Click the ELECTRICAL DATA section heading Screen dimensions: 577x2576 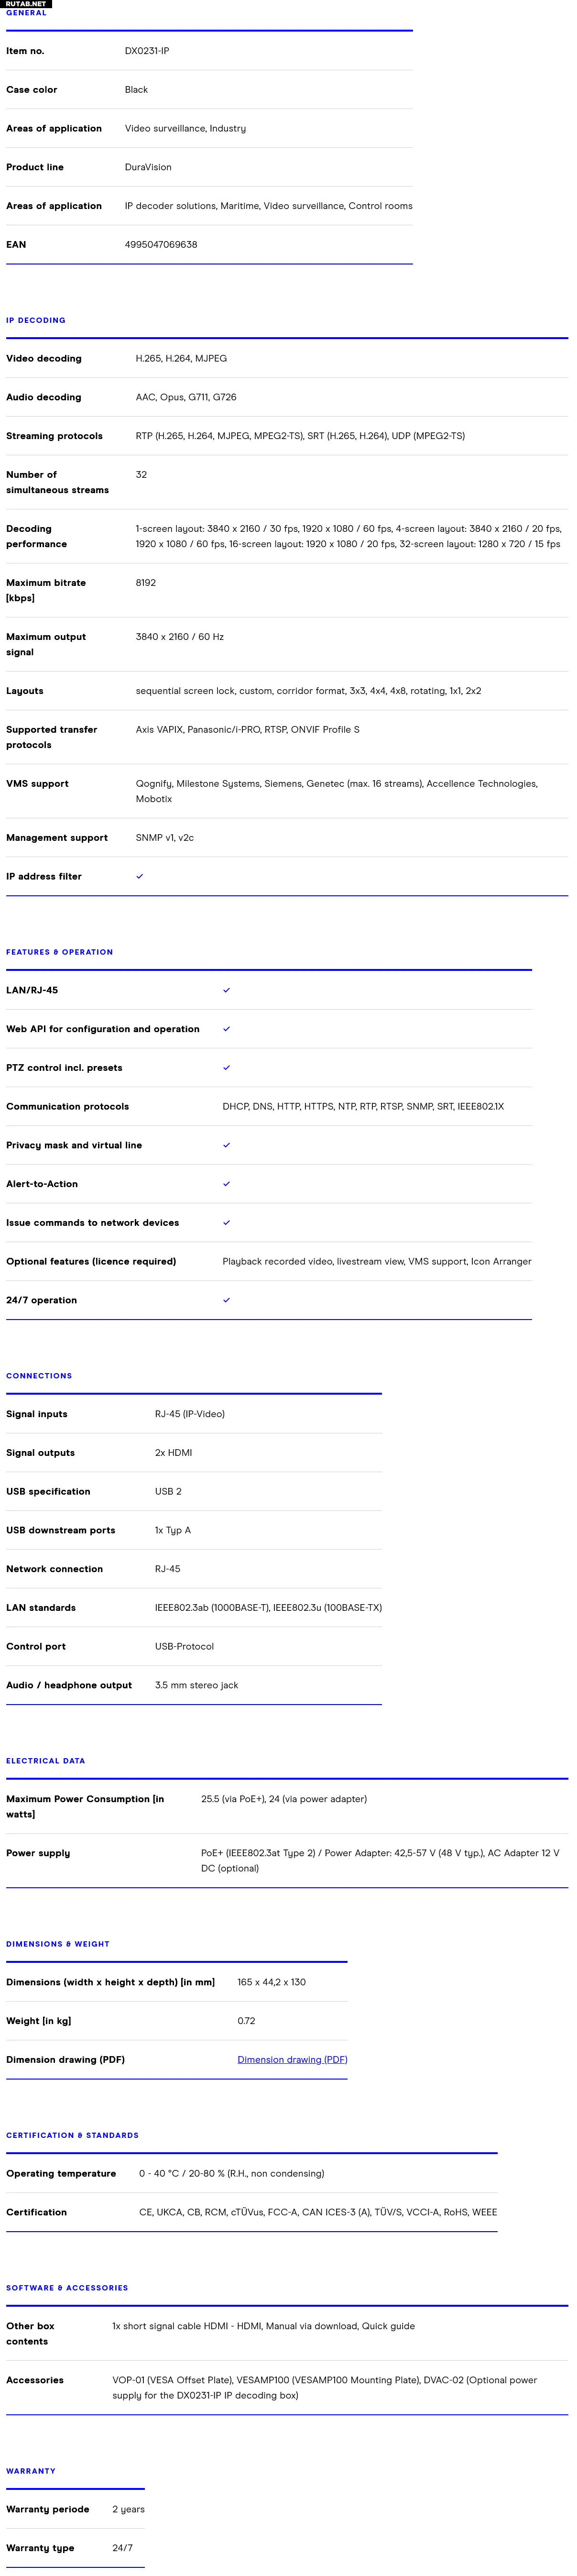click(46, 1761)
